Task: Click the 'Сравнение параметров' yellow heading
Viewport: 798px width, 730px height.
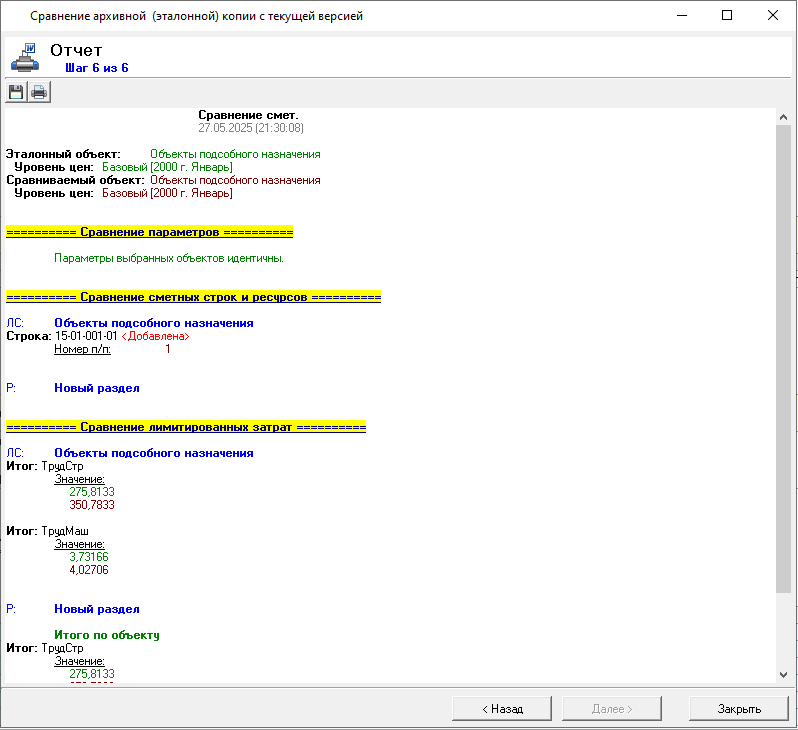Action: pyautogui.click(x=149, y=232)
